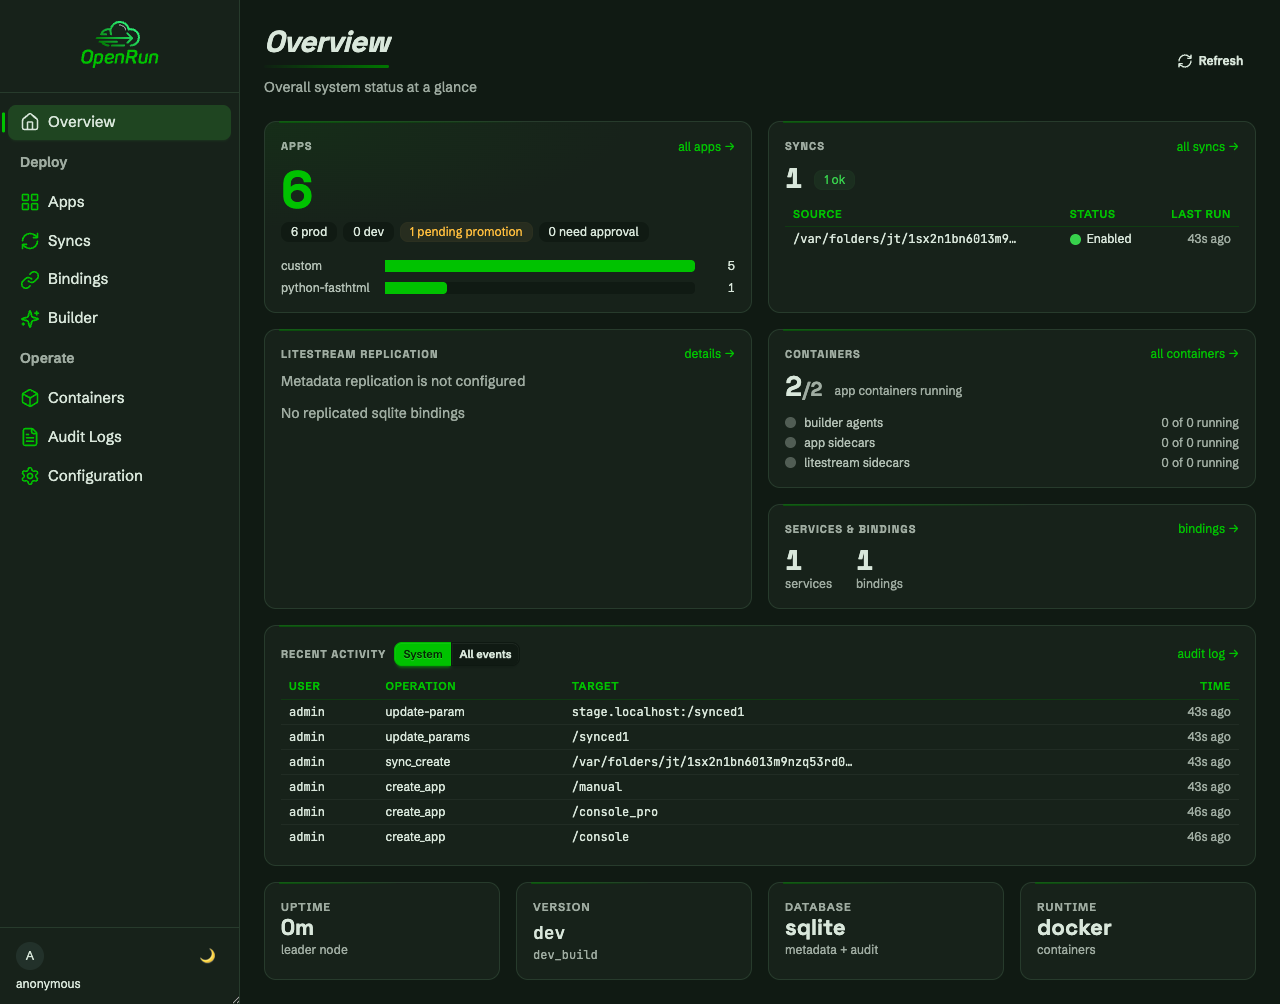The image size is (1280, 1004).
Task: Open the 'bindings' link in Services card
Action: click(1208, 529)
